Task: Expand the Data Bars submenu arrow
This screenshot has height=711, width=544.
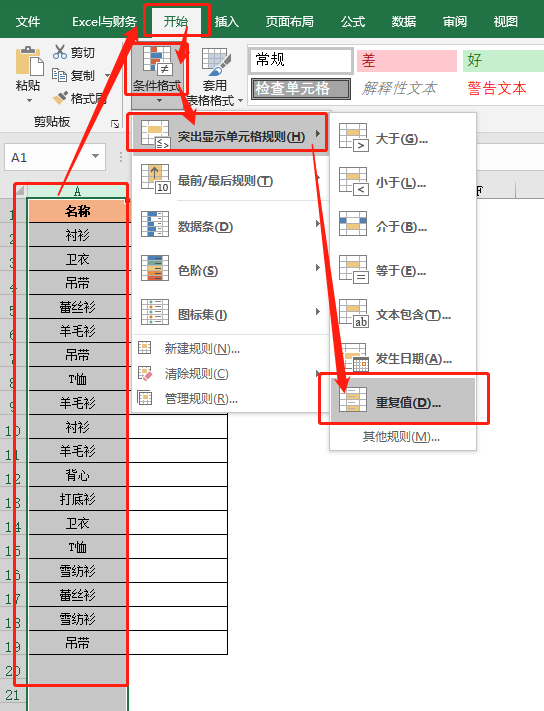Action: pos(318,223)
